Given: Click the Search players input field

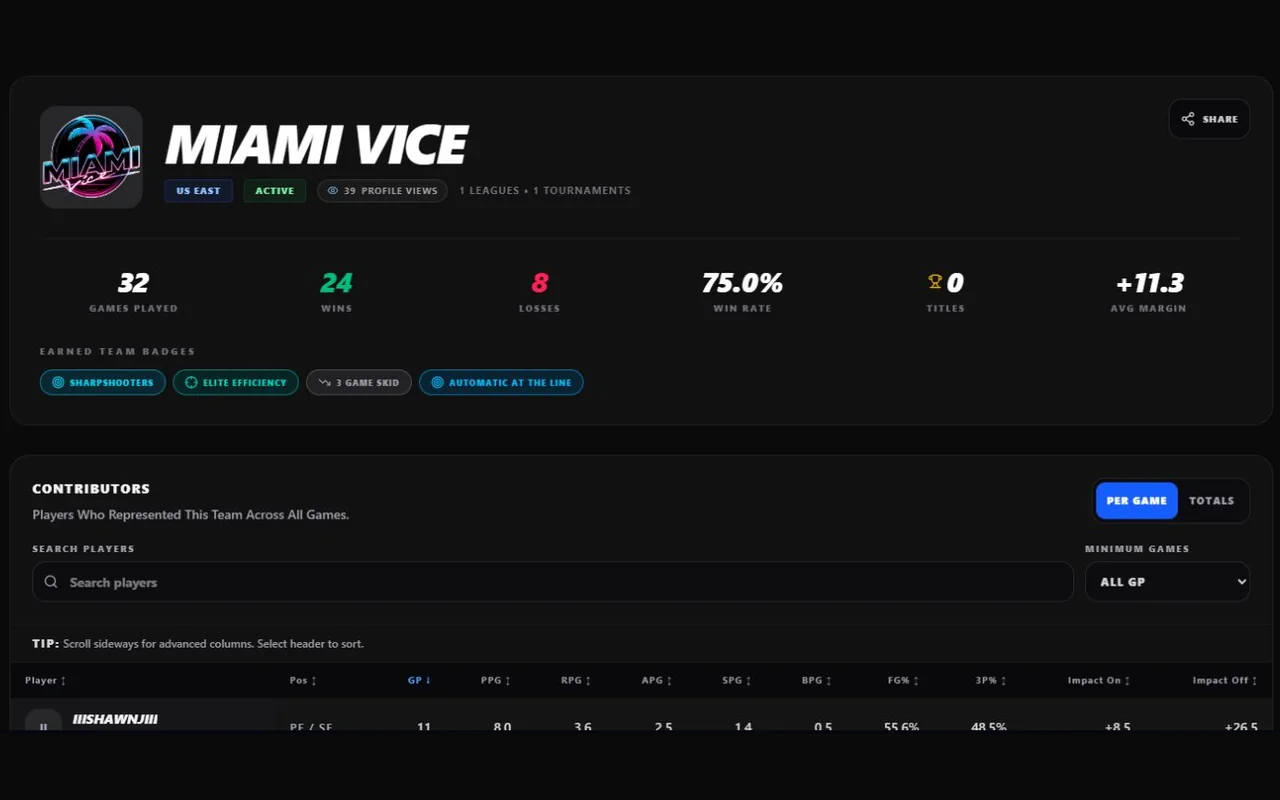Looking at the screenshot, I should (553, 582).
